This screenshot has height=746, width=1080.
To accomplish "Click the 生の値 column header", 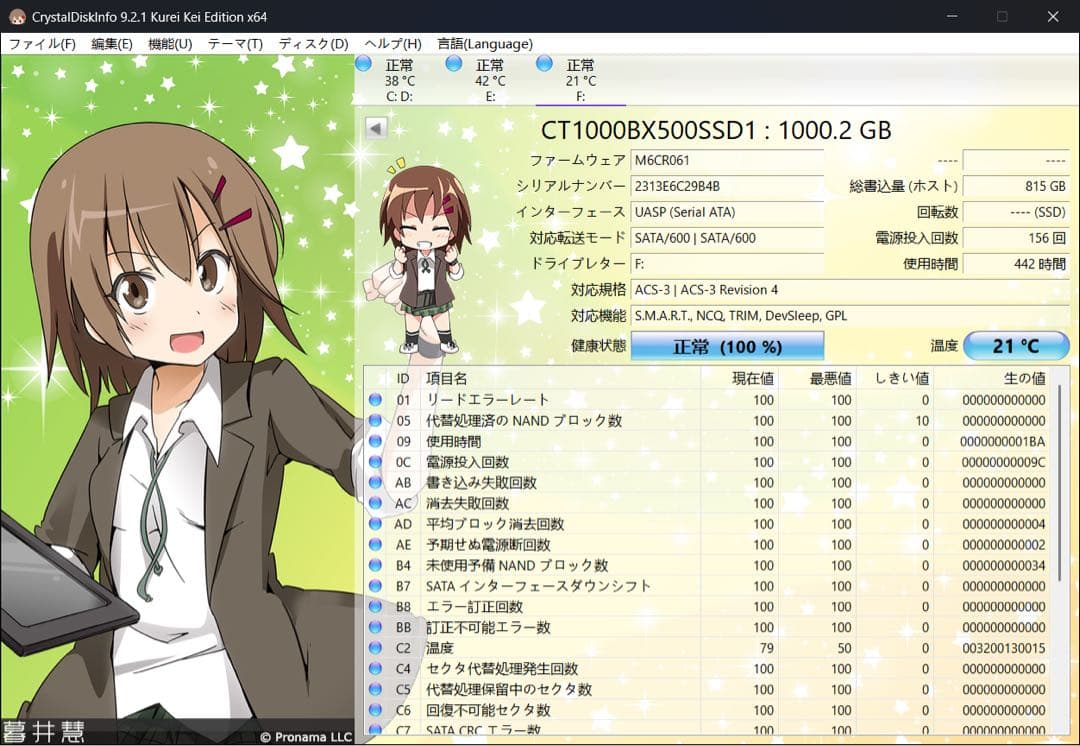I will coord(993,378).
